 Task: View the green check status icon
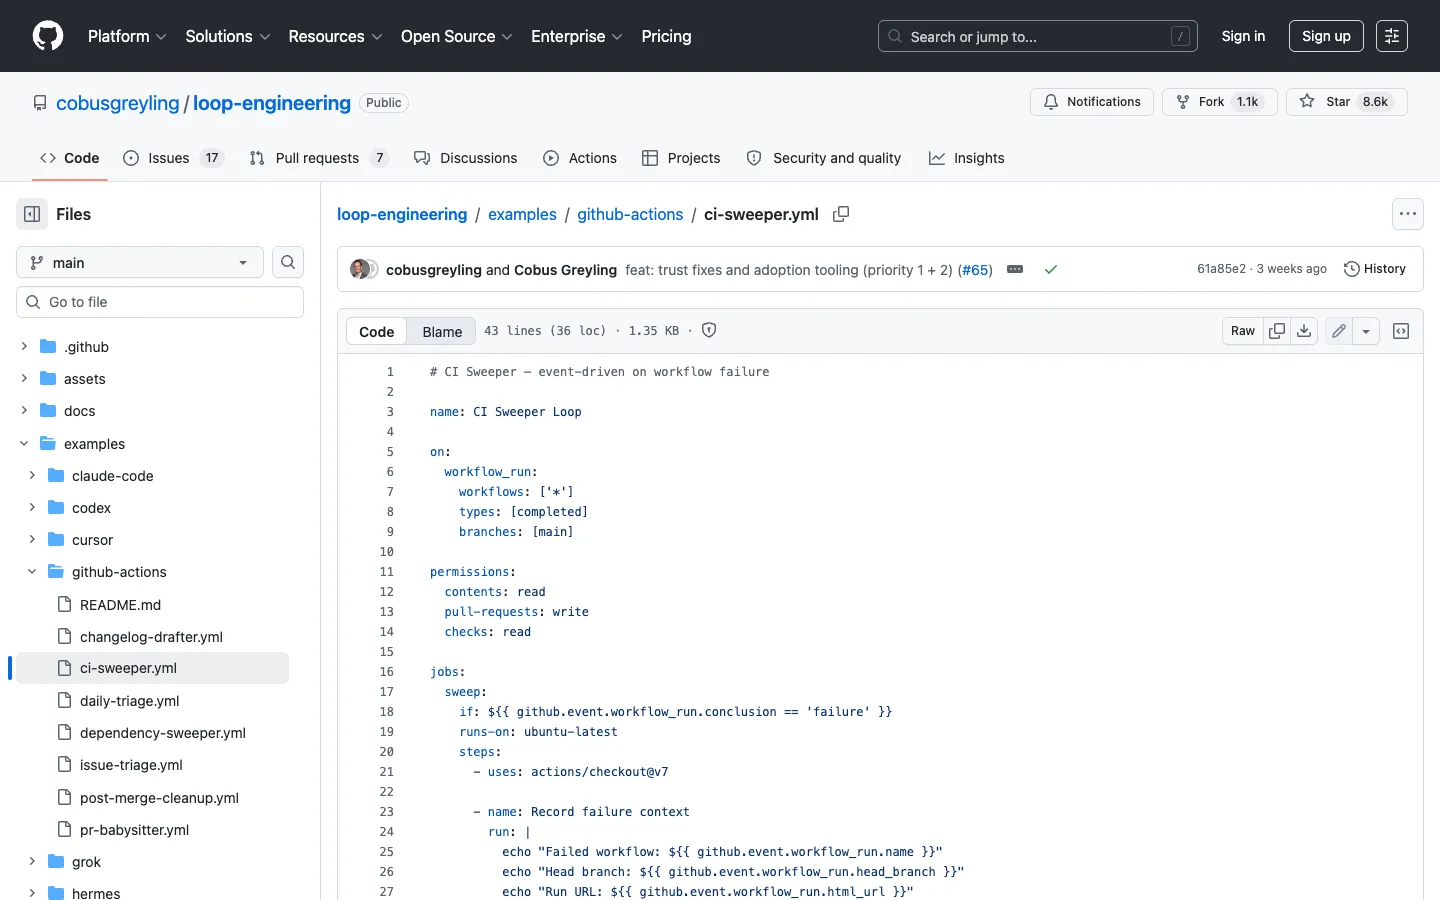point(1051,269)
